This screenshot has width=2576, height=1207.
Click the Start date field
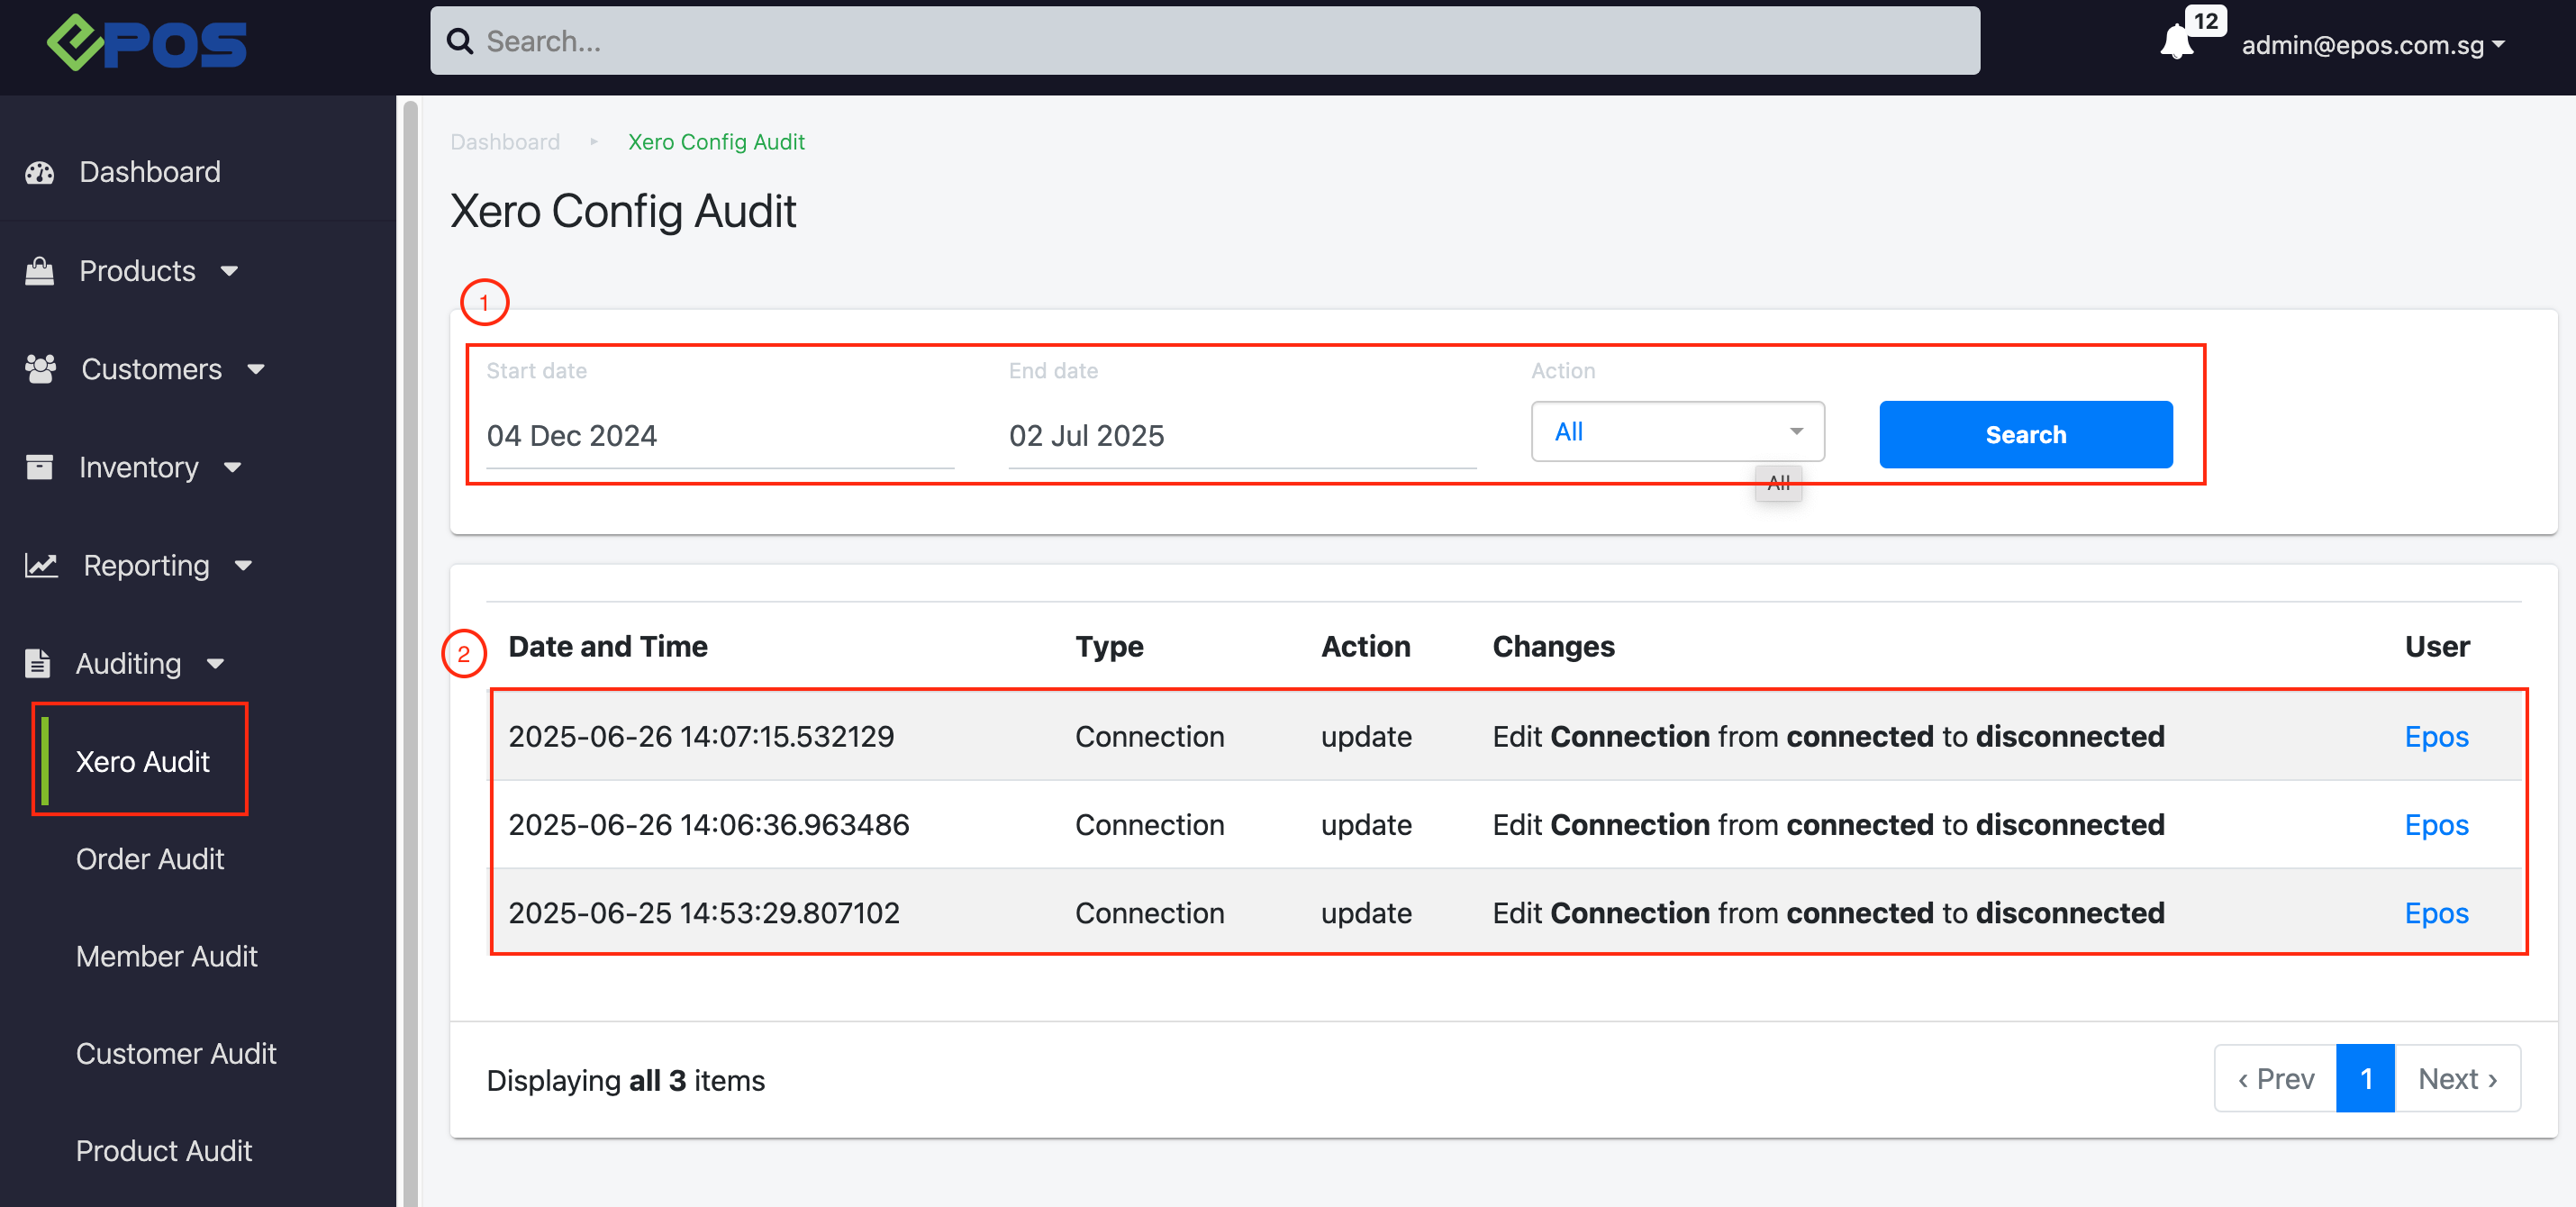pyautogui.click(x=719, y=436)
